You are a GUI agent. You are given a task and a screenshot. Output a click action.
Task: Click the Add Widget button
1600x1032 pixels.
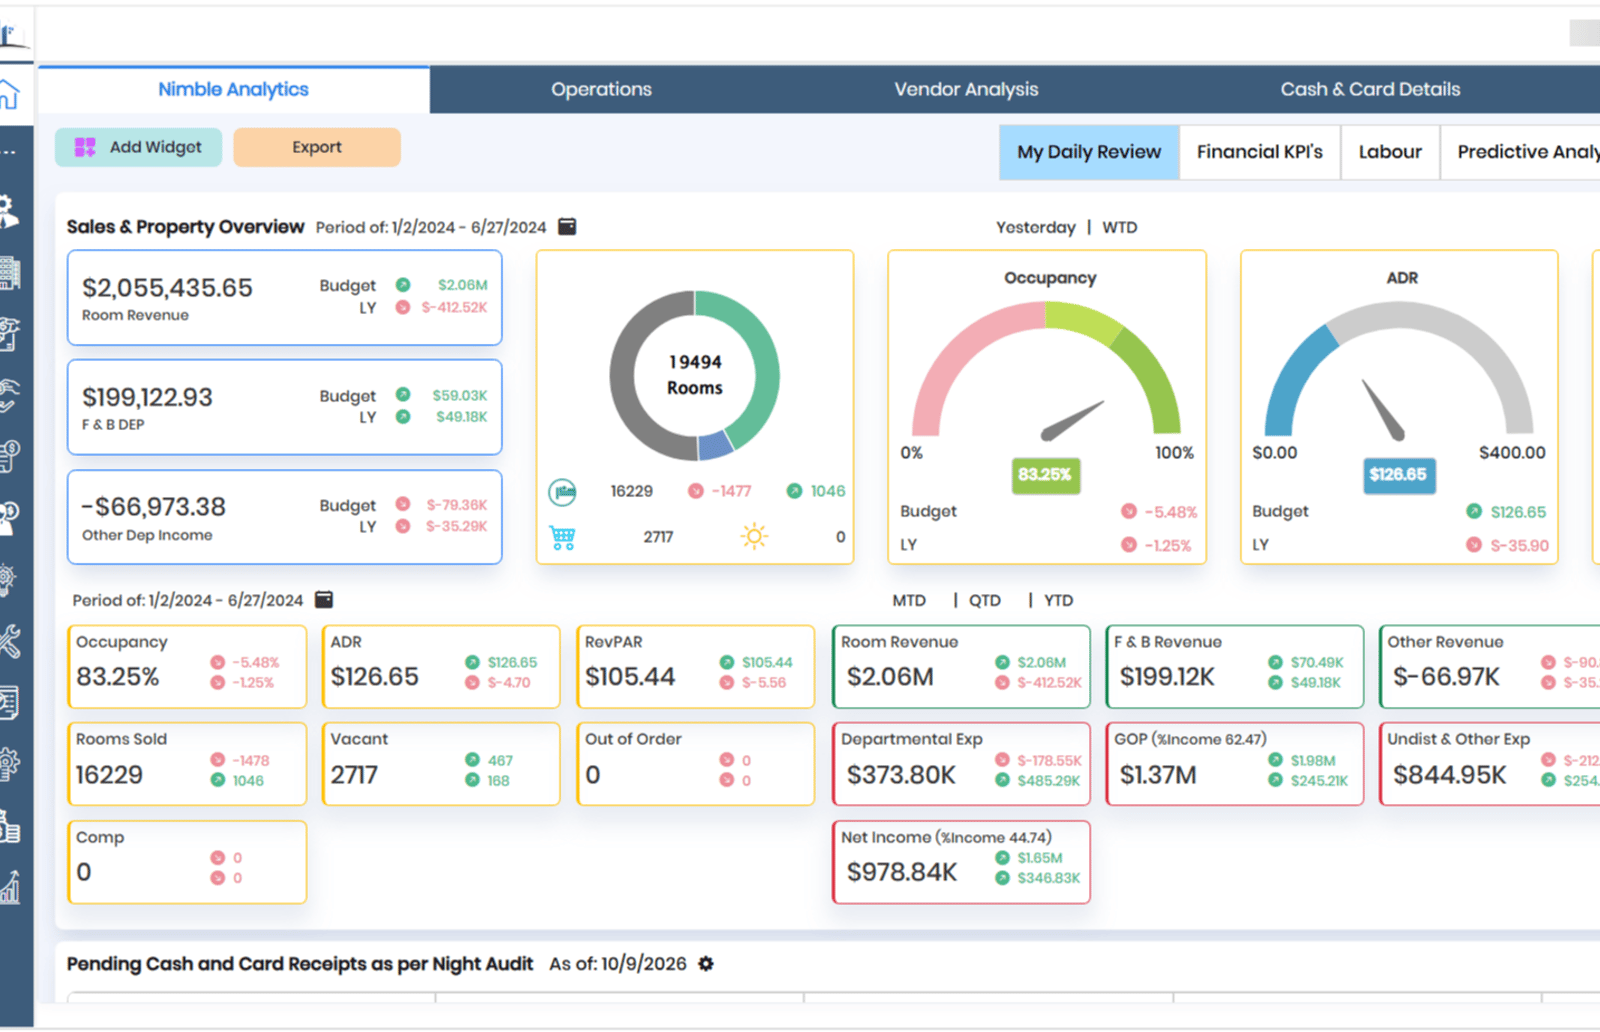138,147
